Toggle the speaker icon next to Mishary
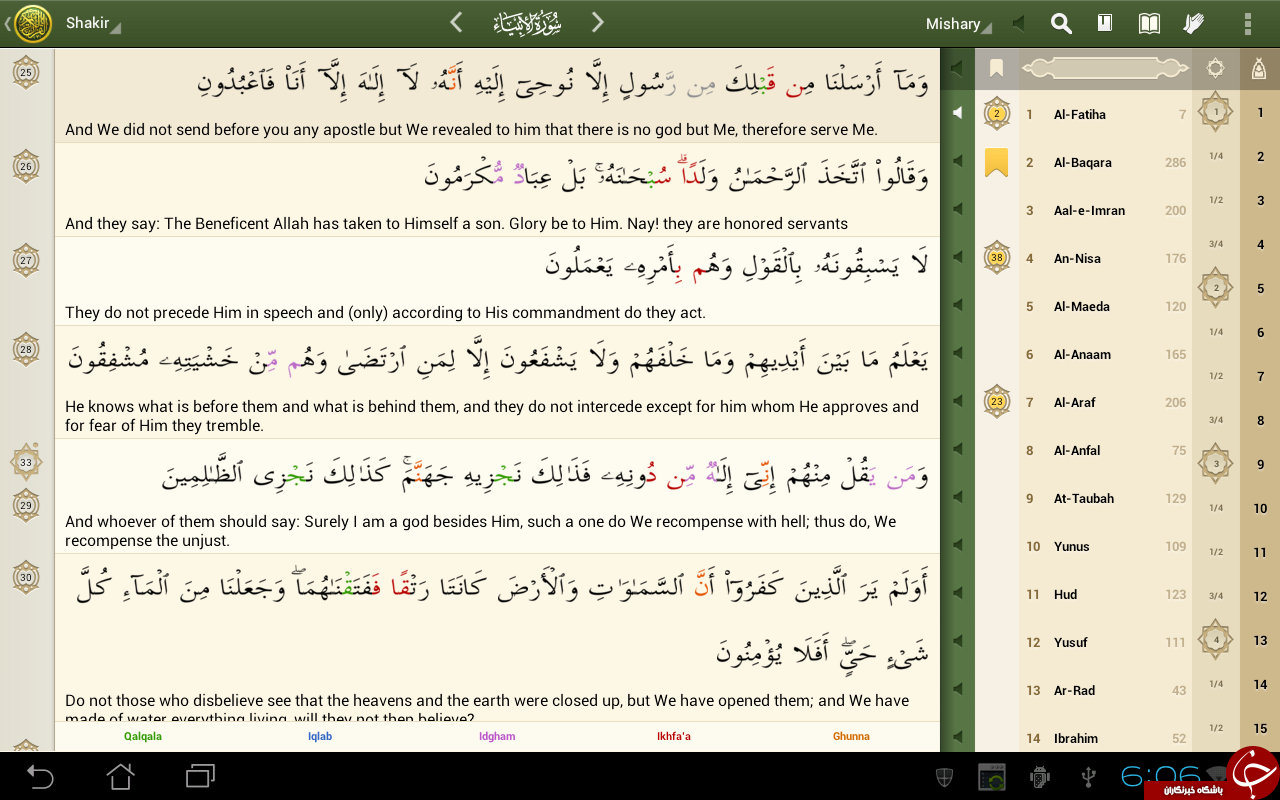Image resolution: width=1280 pixels, height=800 pixels. pyautogui.click(x=1018, y=24)
